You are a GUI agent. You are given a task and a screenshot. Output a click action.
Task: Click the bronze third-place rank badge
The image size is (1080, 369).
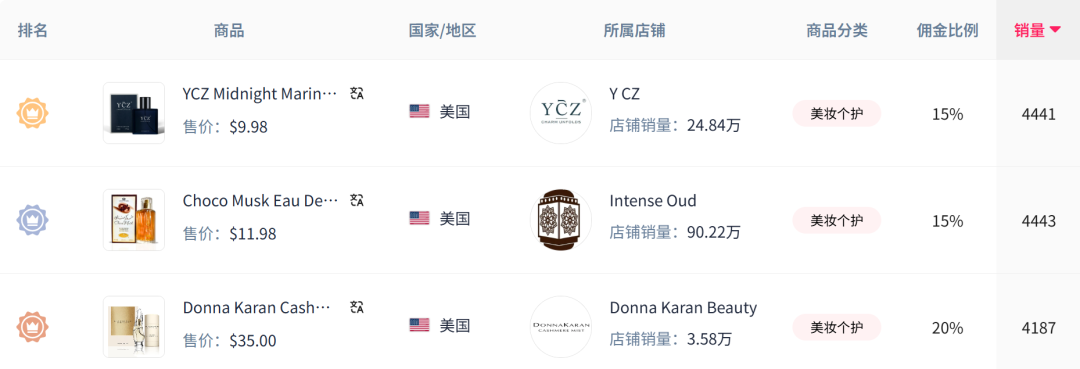[x=32, y=328]
